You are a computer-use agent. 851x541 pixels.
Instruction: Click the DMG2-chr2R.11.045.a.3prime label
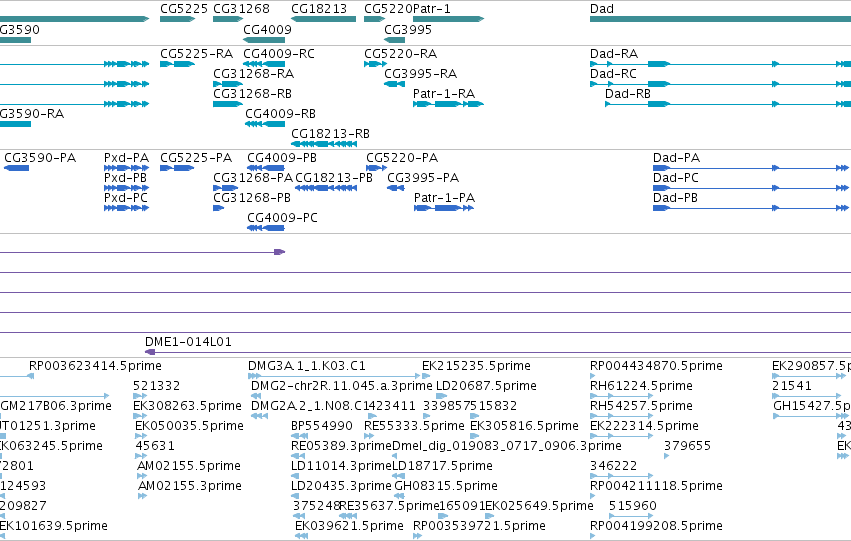(342, 386)
